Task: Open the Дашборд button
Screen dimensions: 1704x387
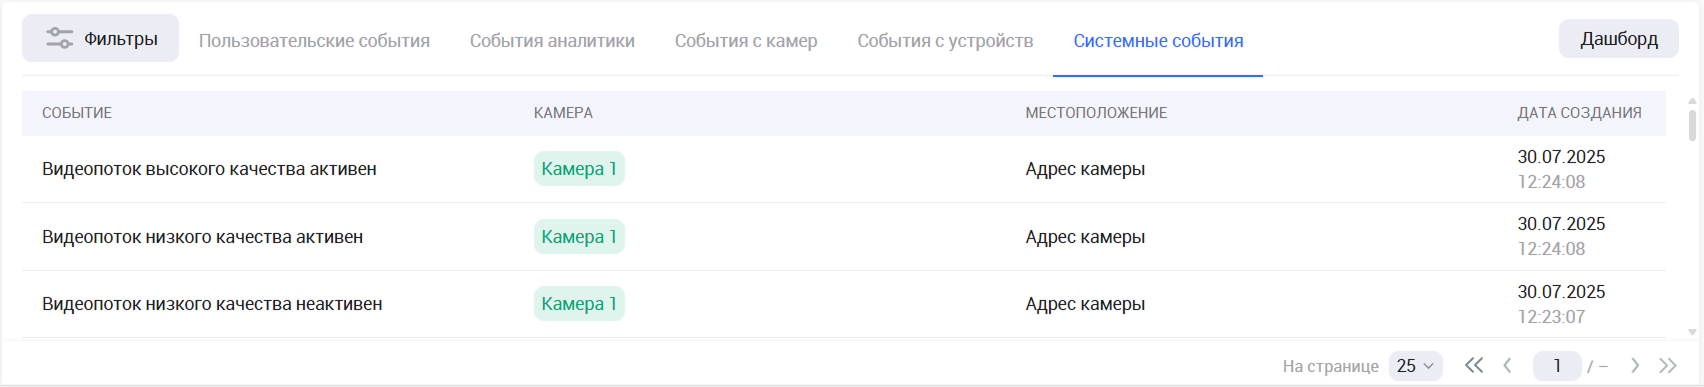Action: click(1618, 39)
